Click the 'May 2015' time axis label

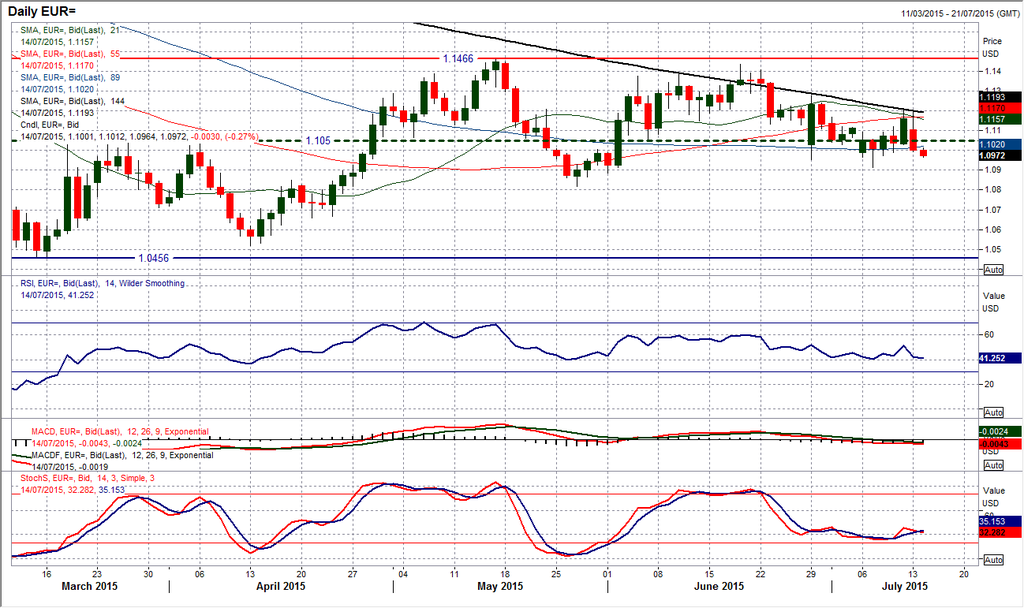point(500,586)
